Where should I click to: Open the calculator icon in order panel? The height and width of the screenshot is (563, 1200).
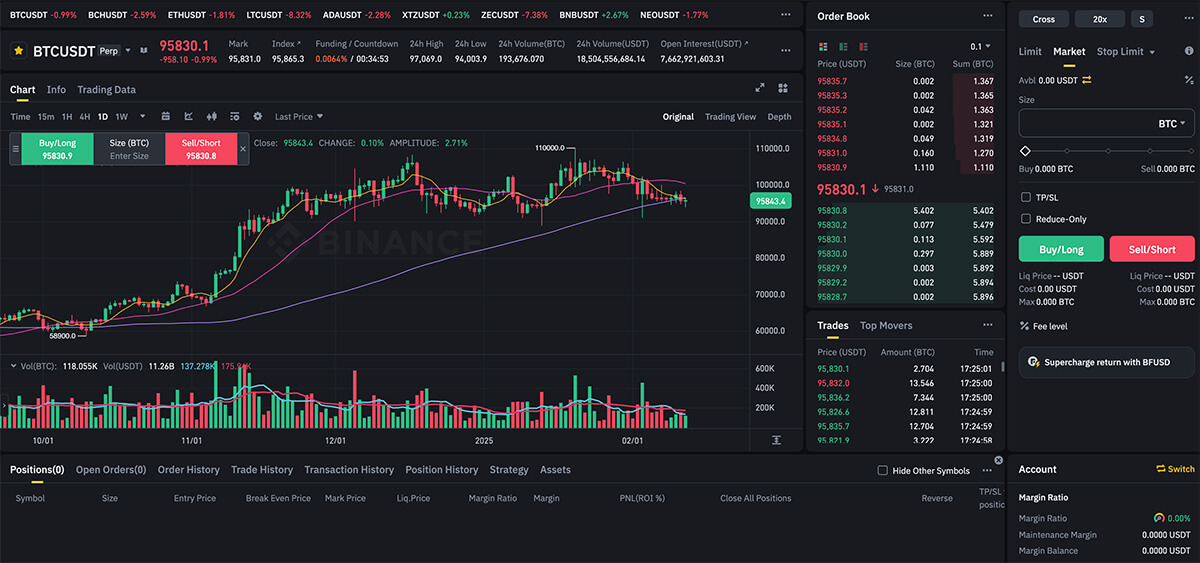(x=1188, y=80)
